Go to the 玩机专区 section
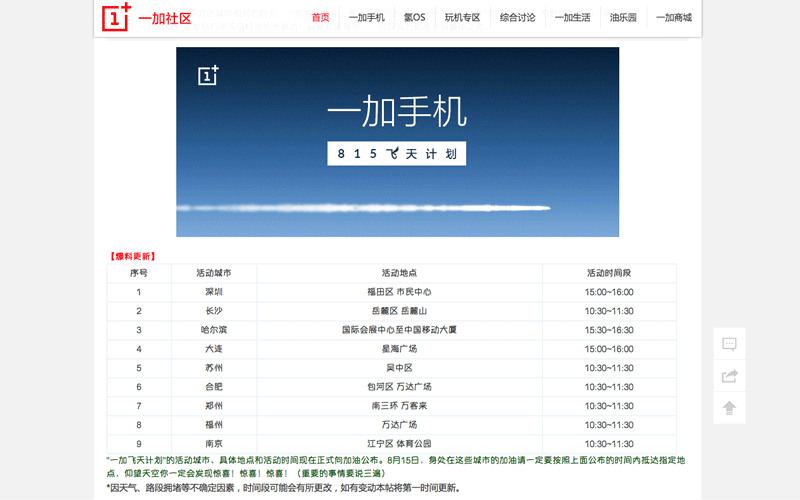The image size is (800, 500). pos(462,18)
